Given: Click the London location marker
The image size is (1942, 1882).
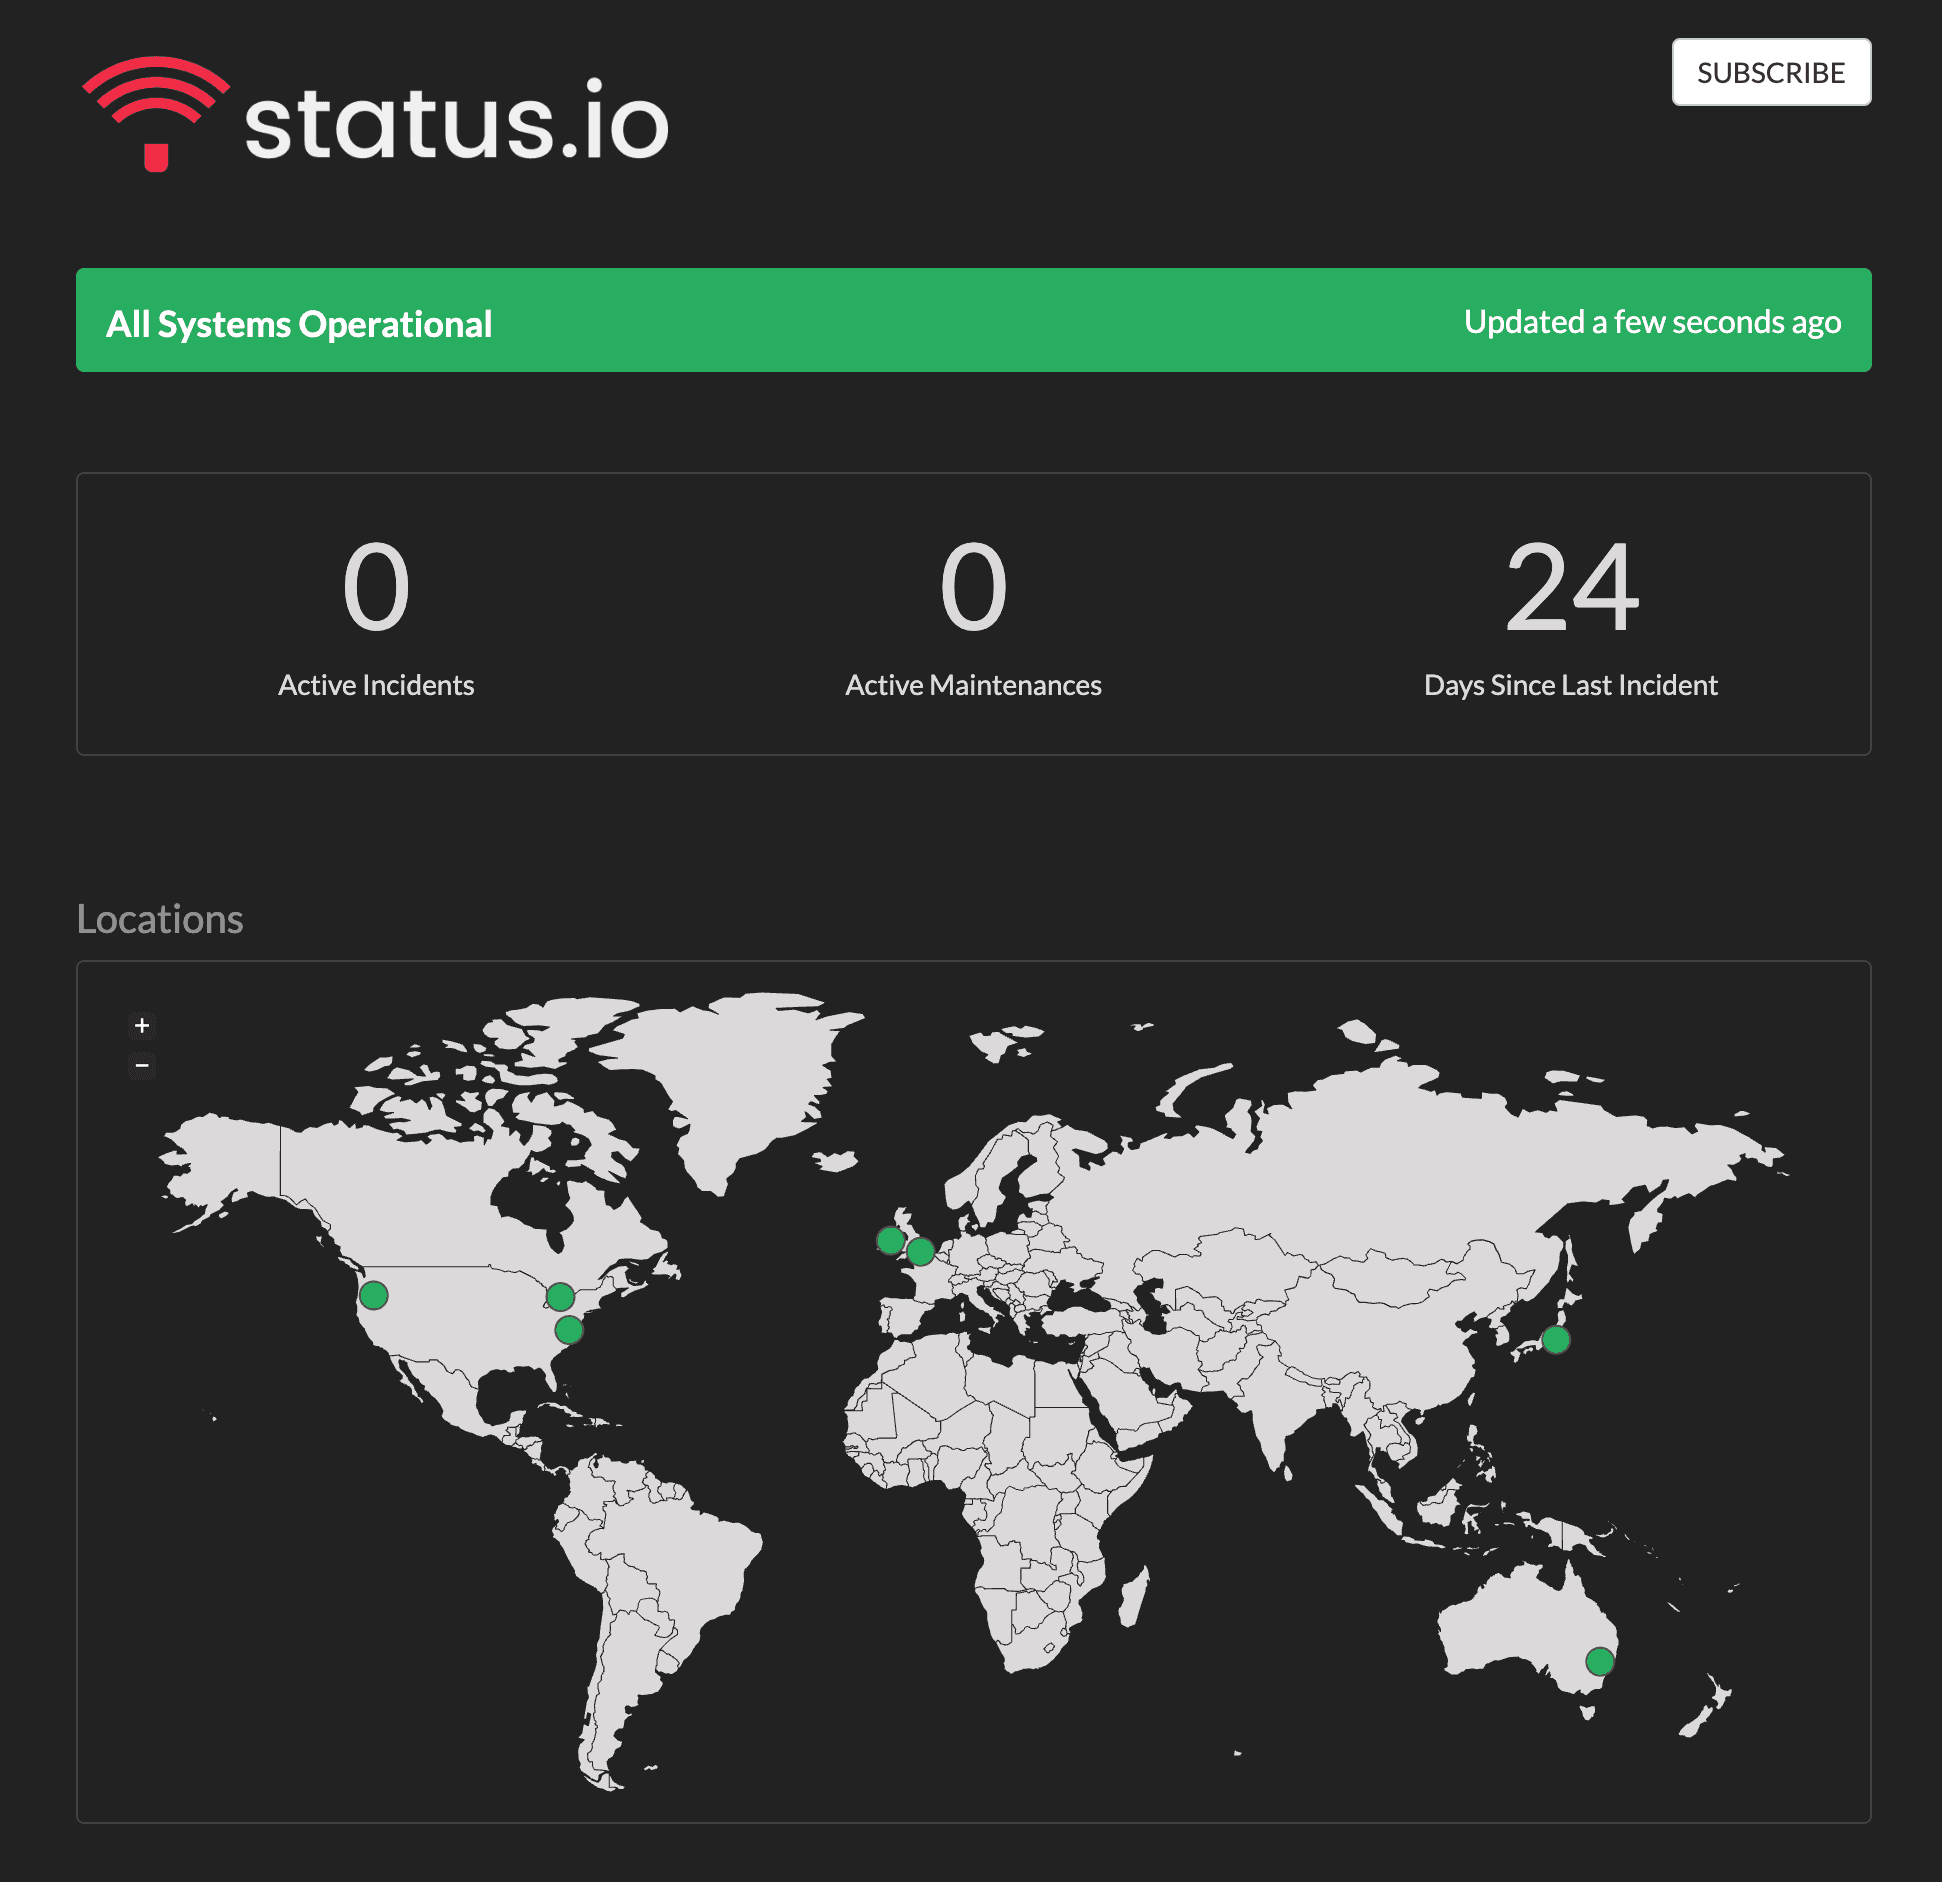Looking at the screenshot, I should (921, 1251).
